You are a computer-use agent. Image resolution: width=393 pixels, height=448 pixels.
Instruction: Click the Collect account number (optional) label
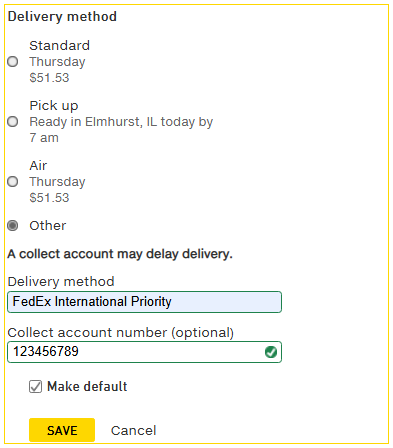click(x=121, y=333)
